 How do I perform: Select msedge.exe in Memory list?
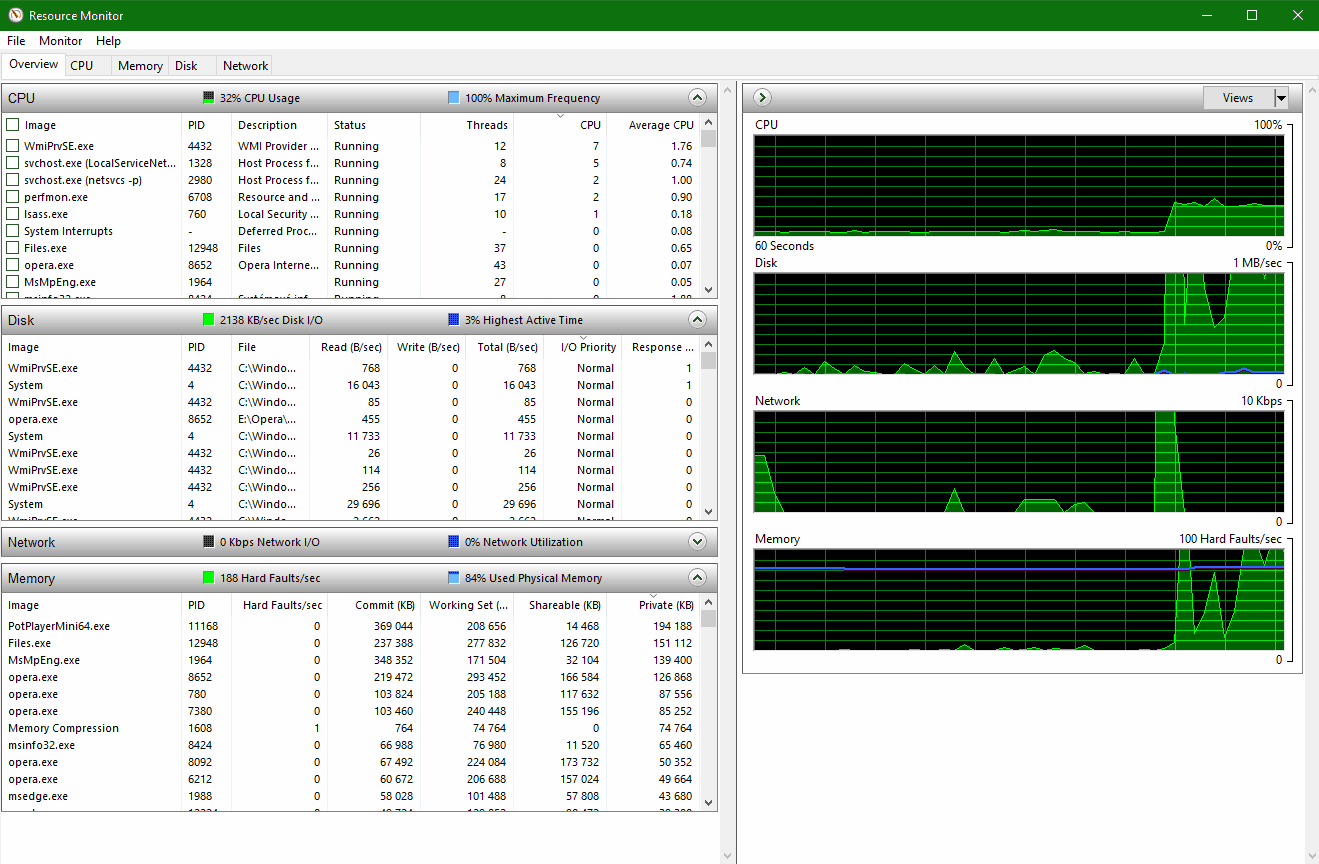pos(351,796)
